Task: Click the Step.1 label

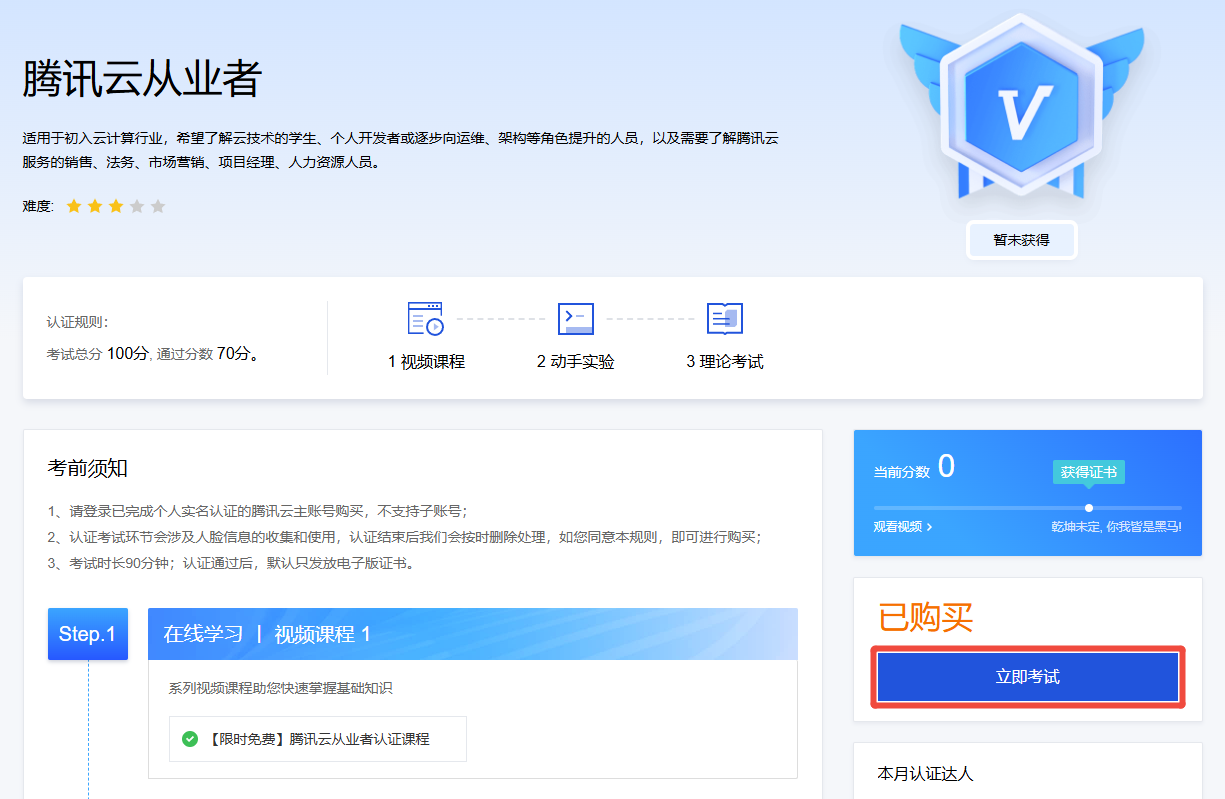Action: (x=88, y=634)
